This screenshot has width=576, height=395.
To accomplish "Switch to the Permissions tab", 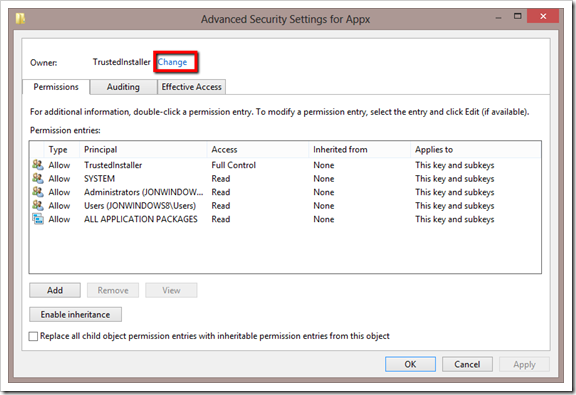I will point(56,87).
